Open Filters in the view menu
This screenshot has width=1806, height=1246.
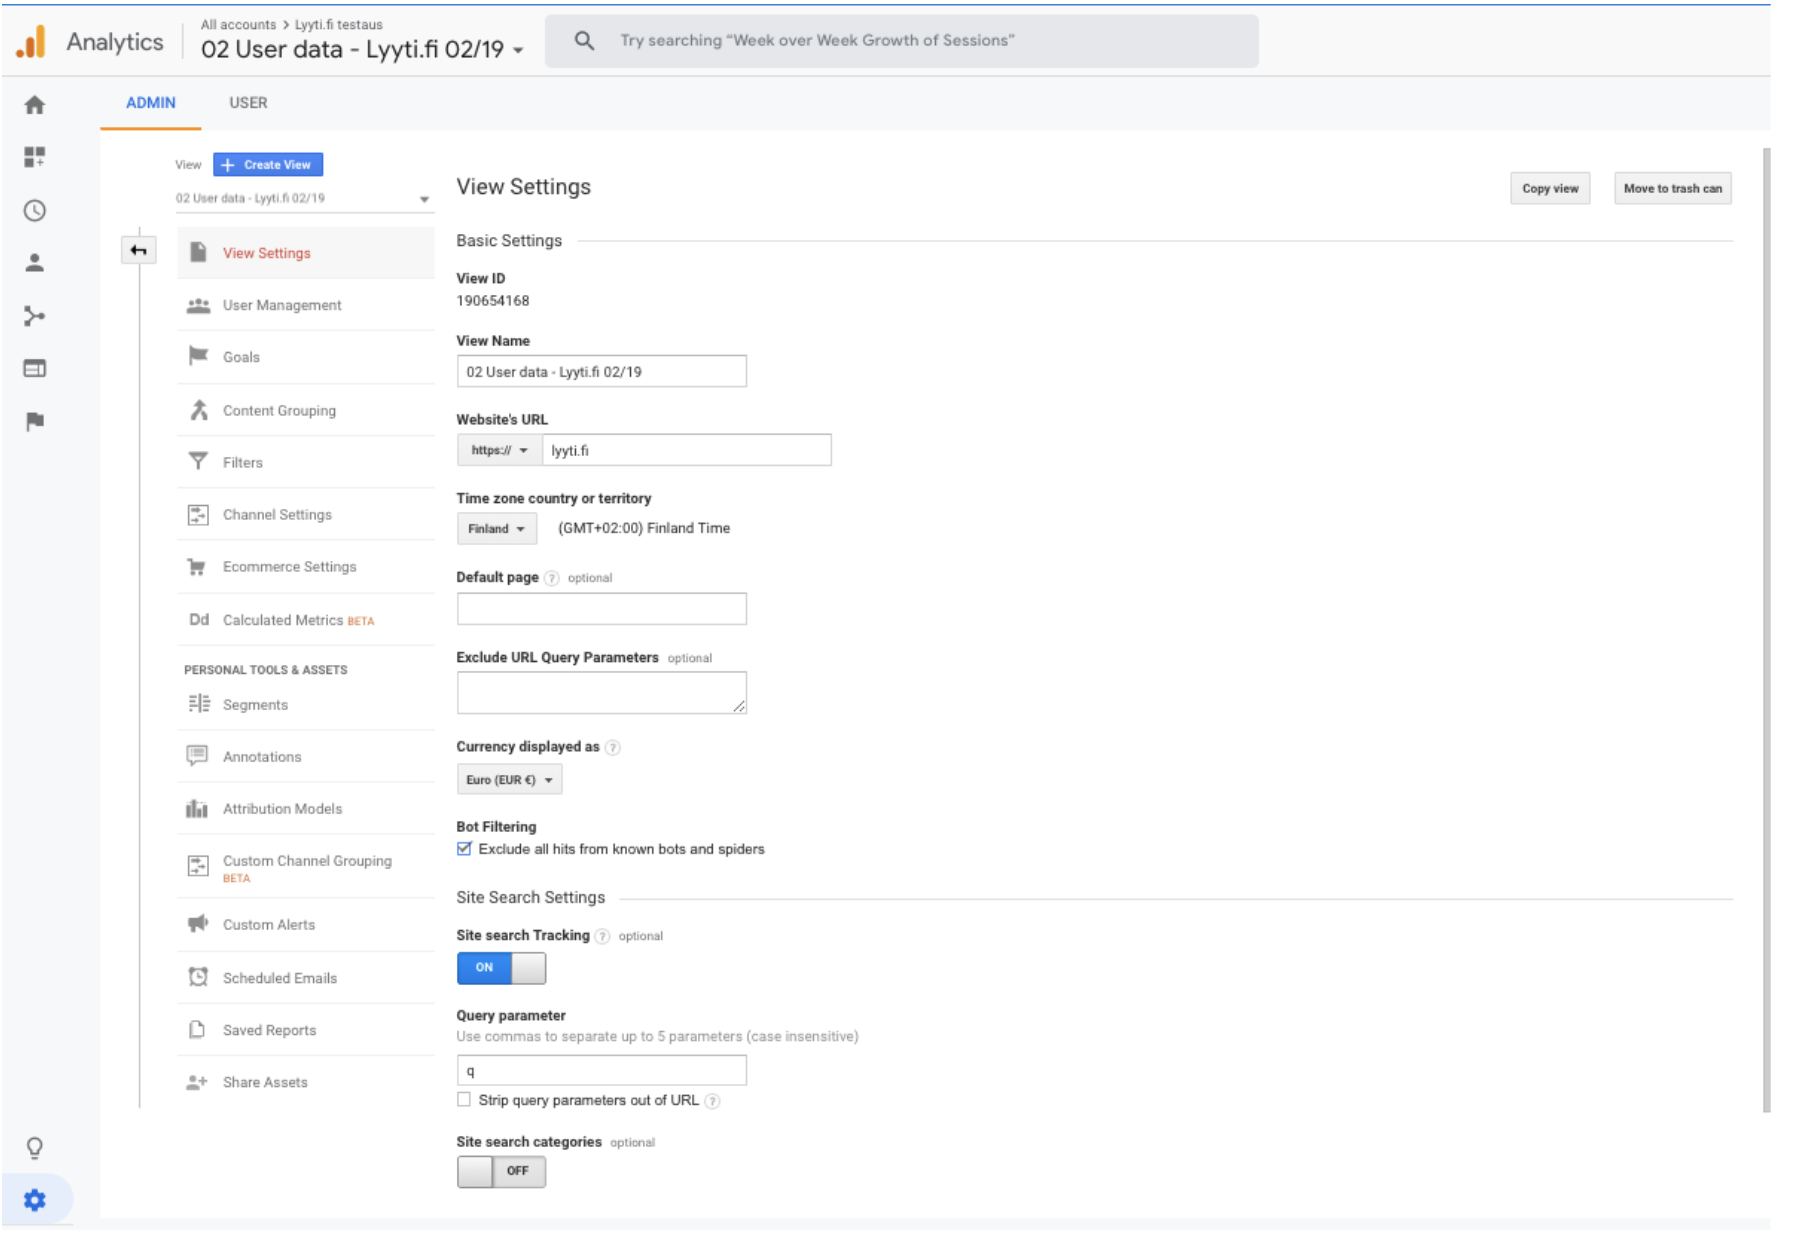[243, 463]
